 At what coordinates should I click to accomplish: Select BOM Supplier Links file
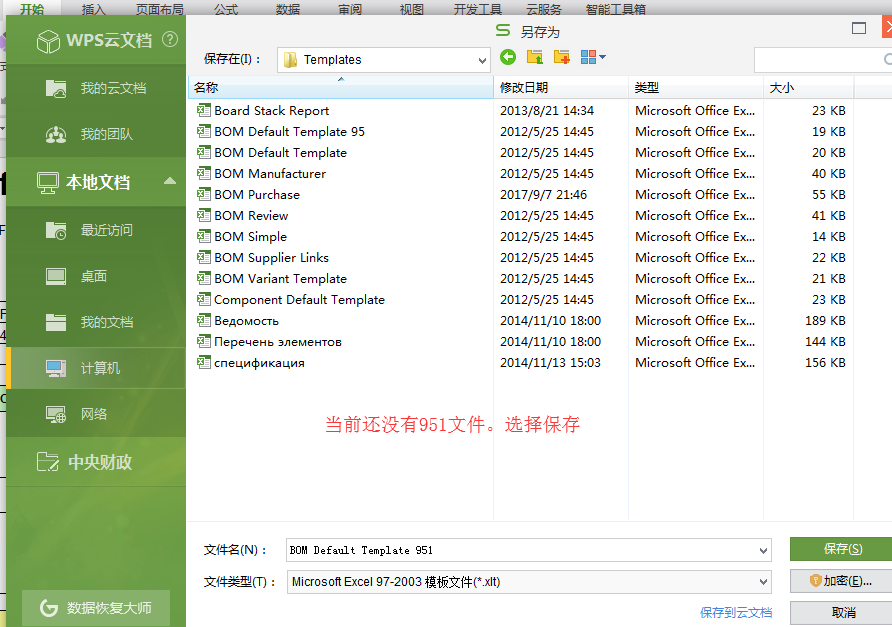[x=271, y=258]
